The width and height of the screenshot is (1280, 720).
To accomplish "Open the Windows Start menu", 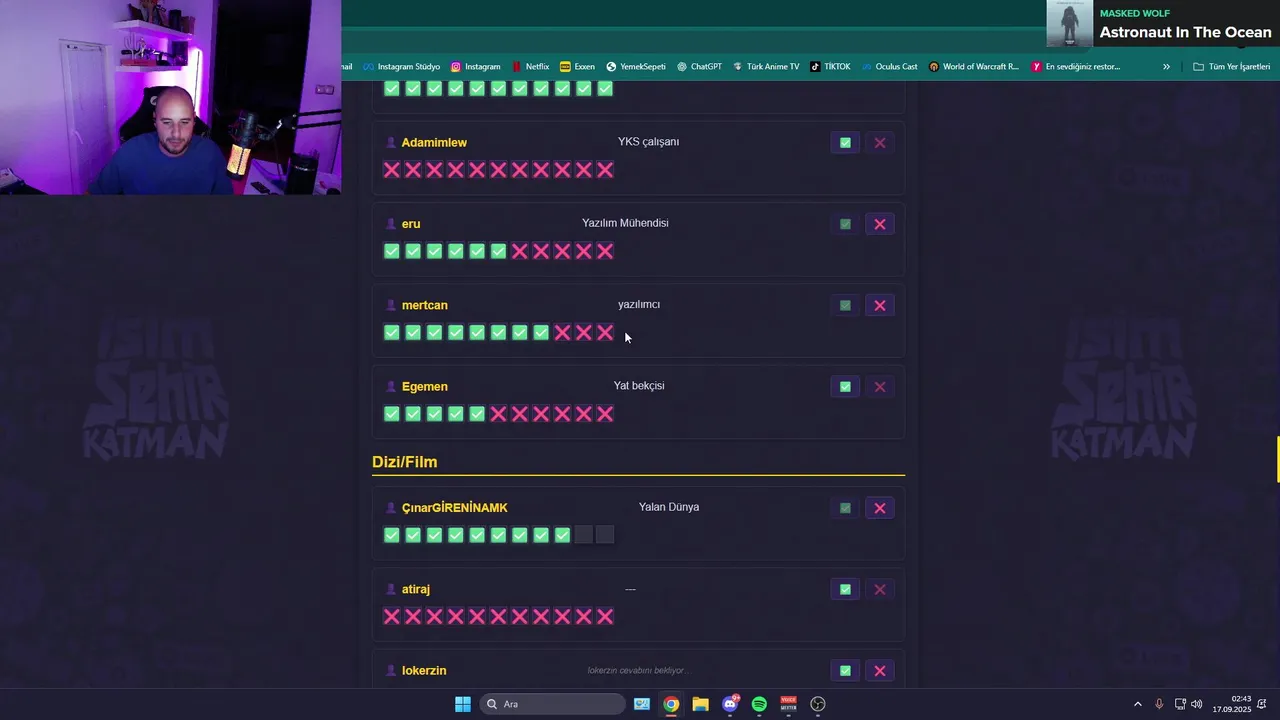I will (x=463, y=704).
